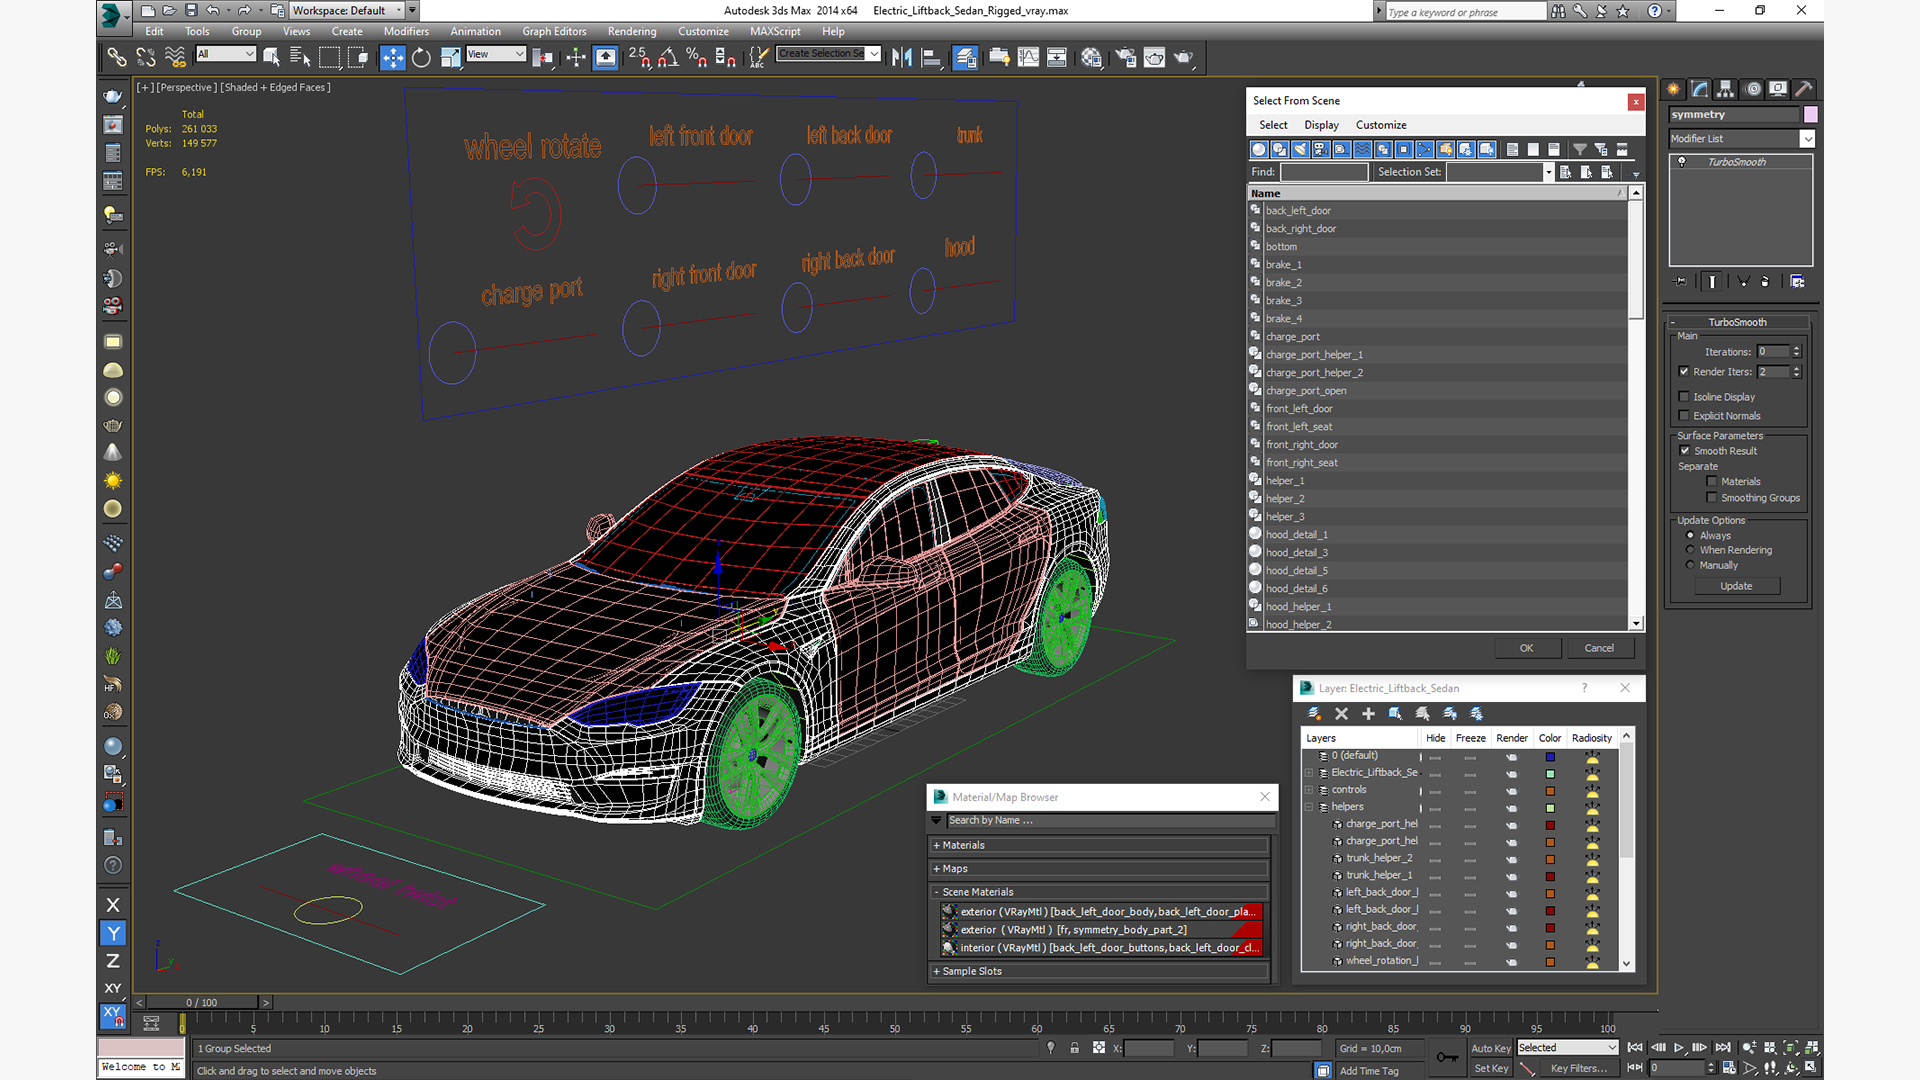Click Create New Layer icon in Layer dialog
The height and width of the screenshot is (1080, 1920).
click(x=1314, y=713)
